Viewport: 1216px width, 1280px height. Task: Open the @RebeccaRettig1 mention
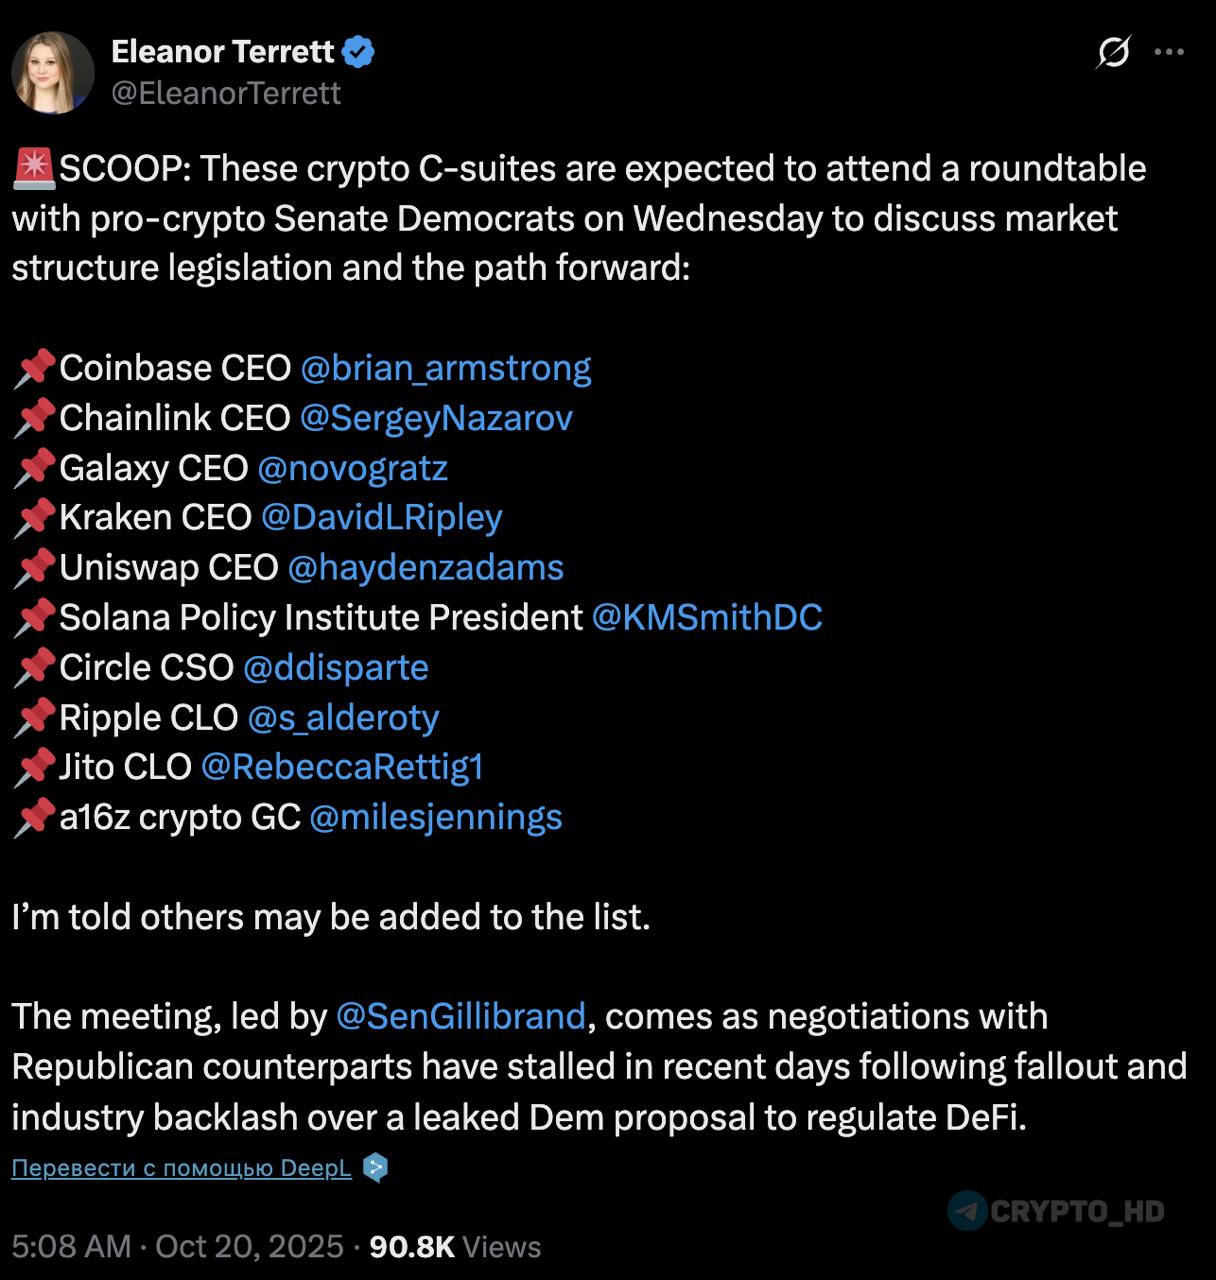point(342,767)
